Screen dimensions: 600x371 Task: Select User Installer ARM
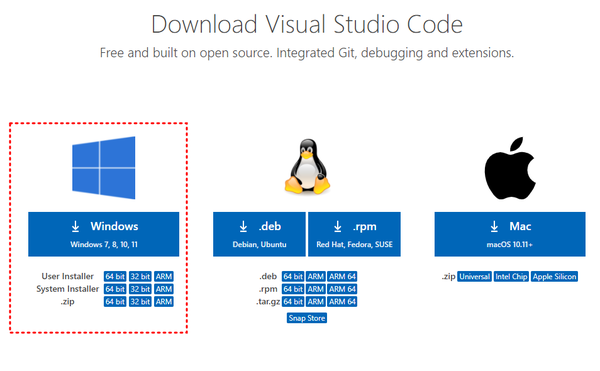coord(164,276)
